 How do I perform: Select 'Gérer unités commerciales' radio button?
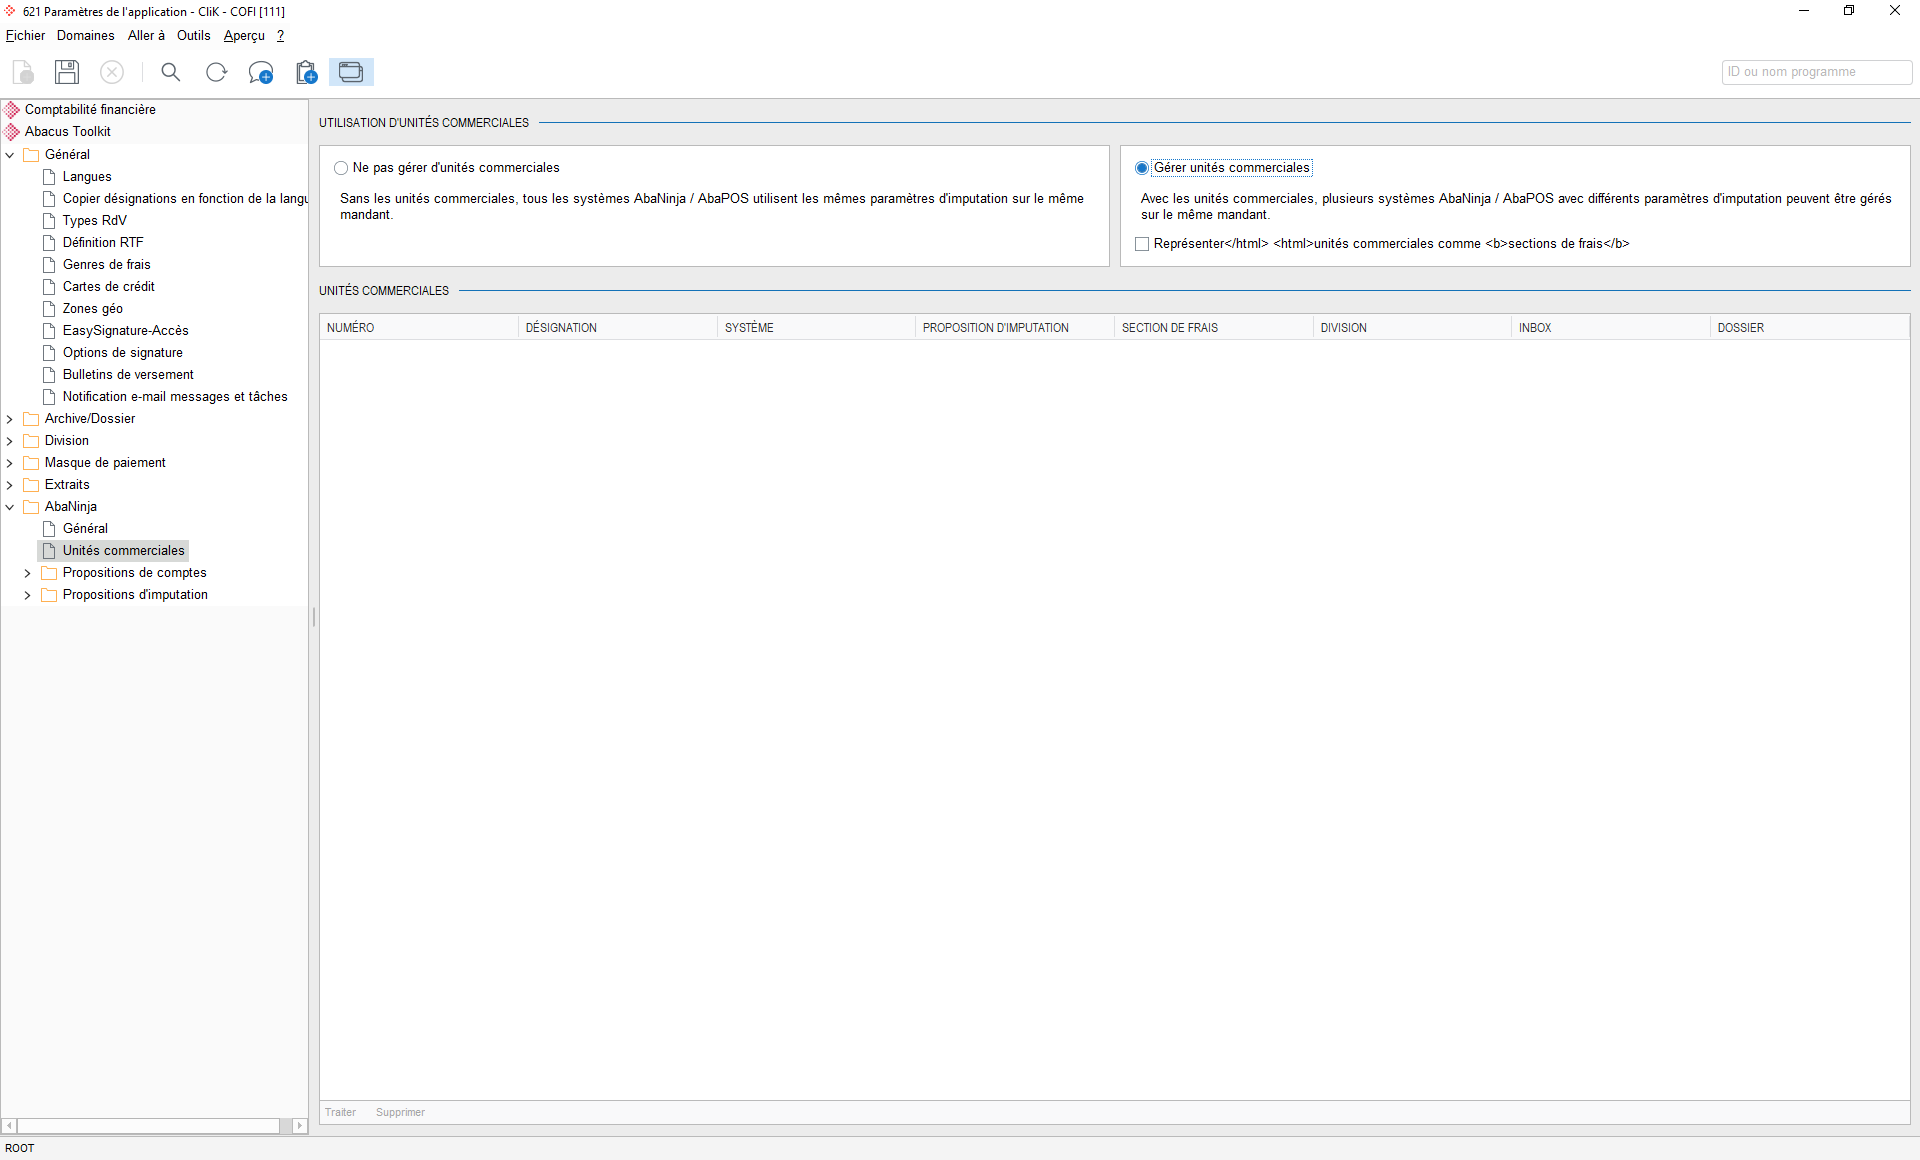pos(1142,168)
